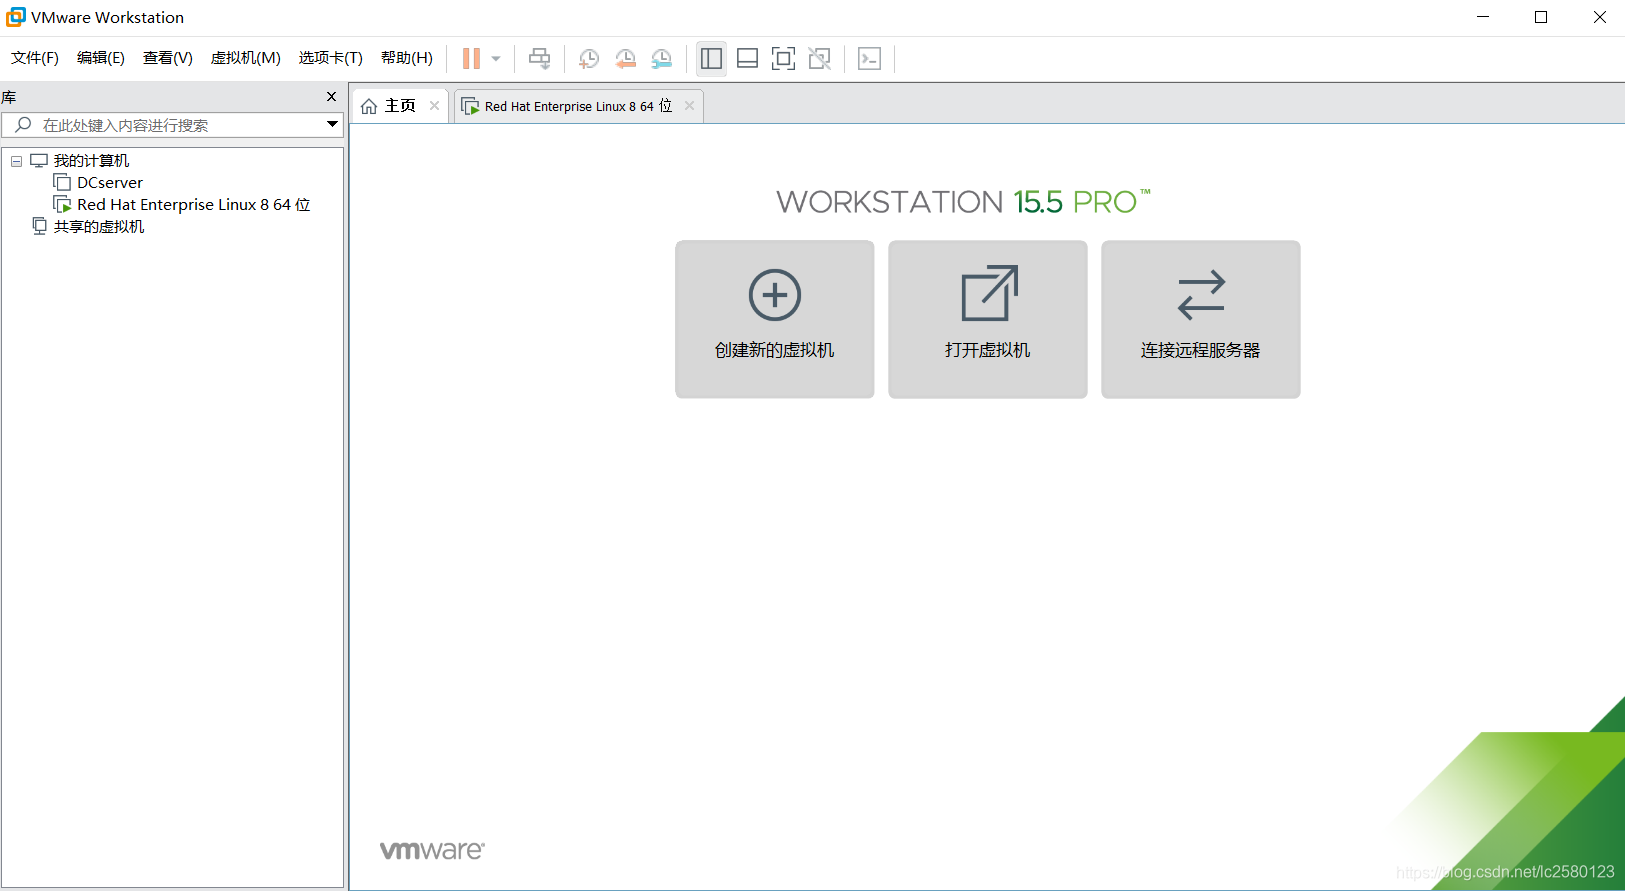
Task: Open the snapshot manager icon
Action: pyautogui.click(x=662, y=59)
